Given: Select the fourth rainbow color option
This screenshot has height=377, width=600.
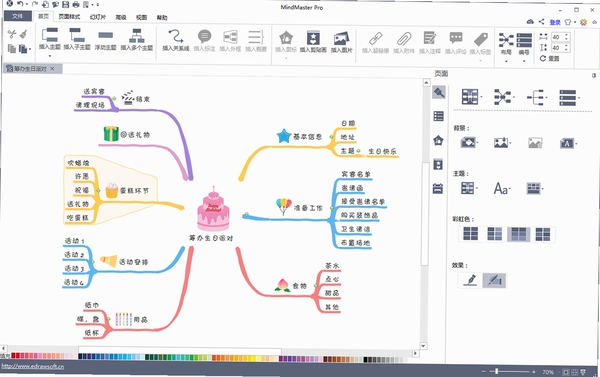Looking at the screenshot, I should pos(543,234).
